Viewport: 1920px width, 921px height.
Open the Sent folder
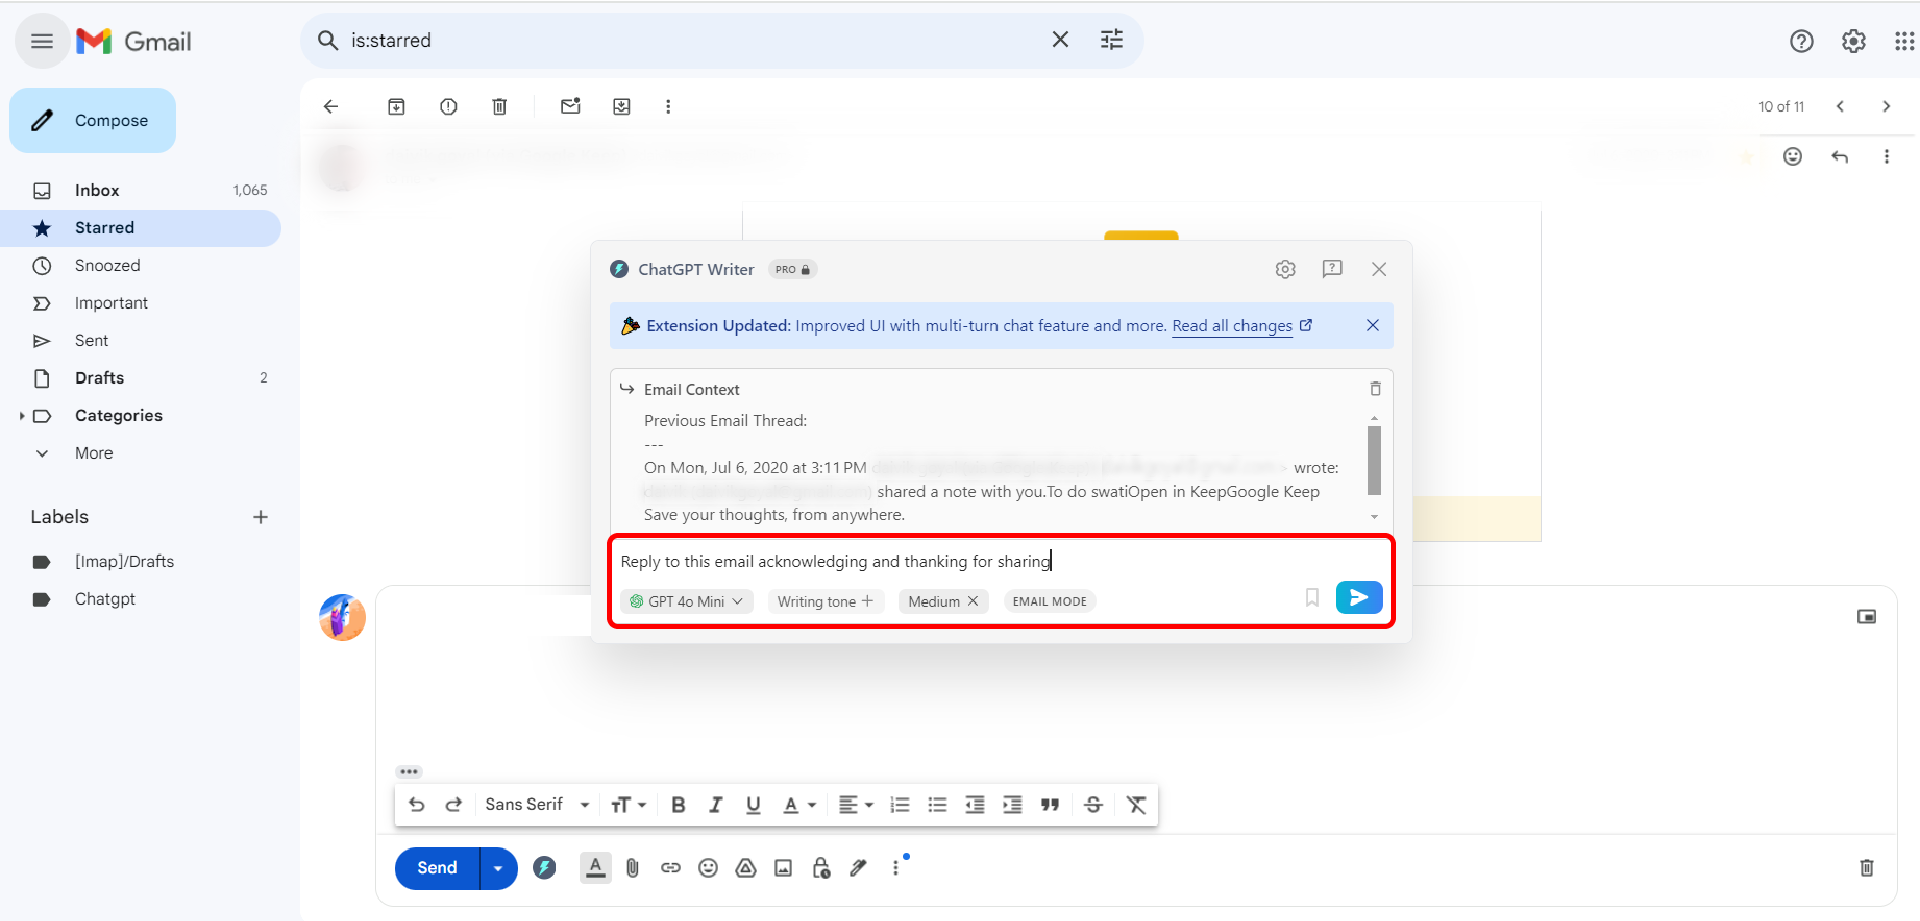pos(140,341)
